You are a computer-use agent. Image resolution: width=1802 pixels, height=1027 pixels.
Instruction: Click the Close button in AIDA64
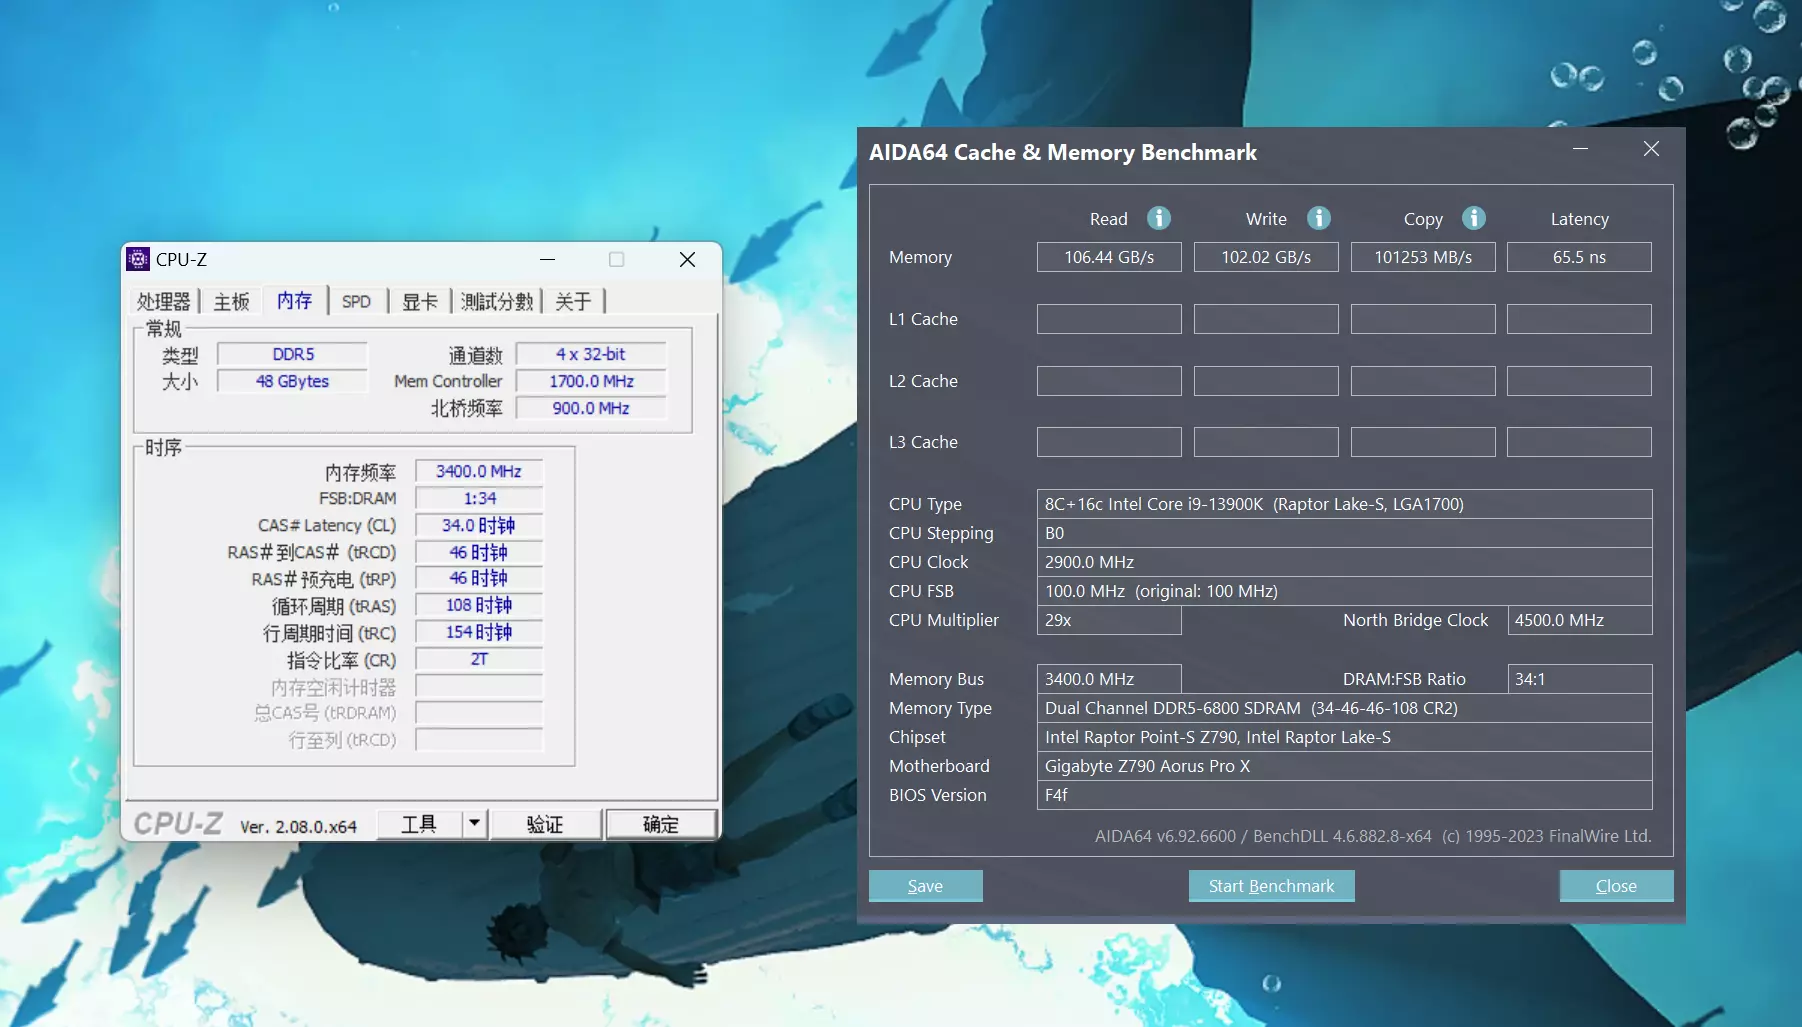click(x=1616, y=886)
